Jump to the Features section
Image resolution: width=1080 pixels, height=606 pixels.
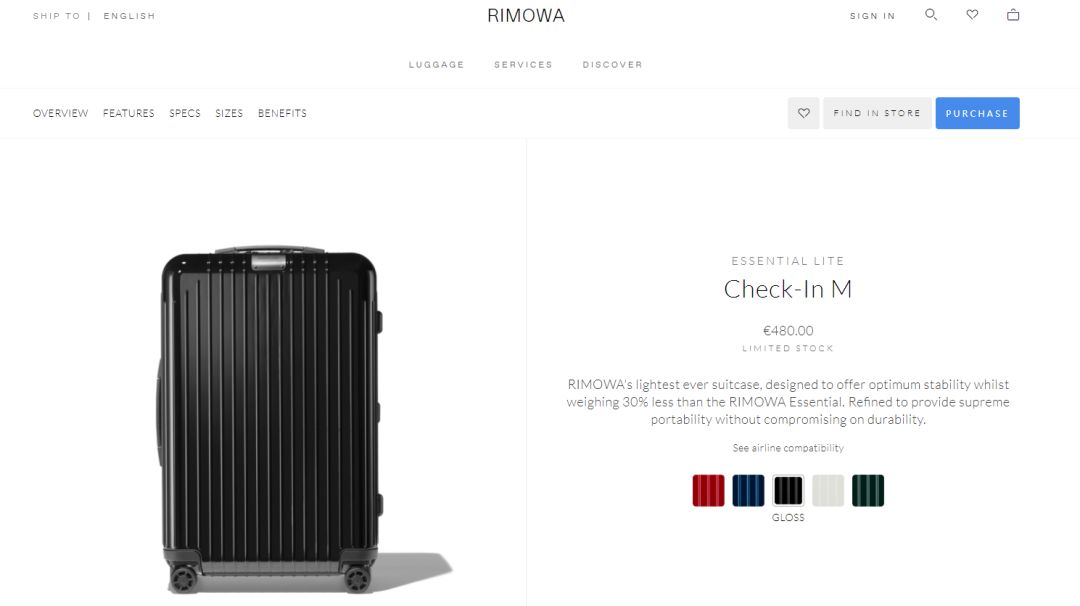[x=129, y=113]
